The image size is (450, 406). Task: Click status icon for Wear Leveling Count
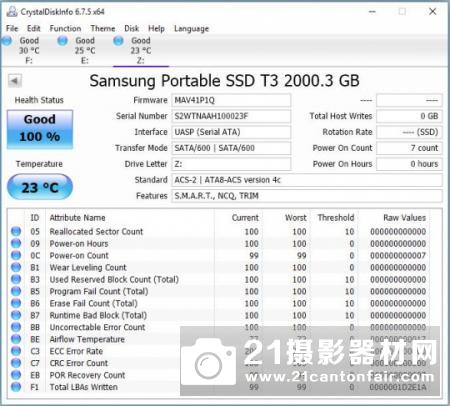click(16, 267)
